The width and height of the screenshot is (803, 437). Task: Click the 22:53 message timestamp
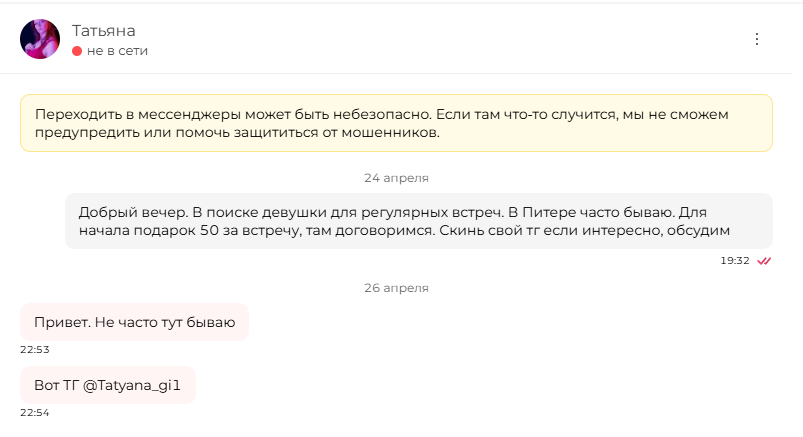click(35, 349)
